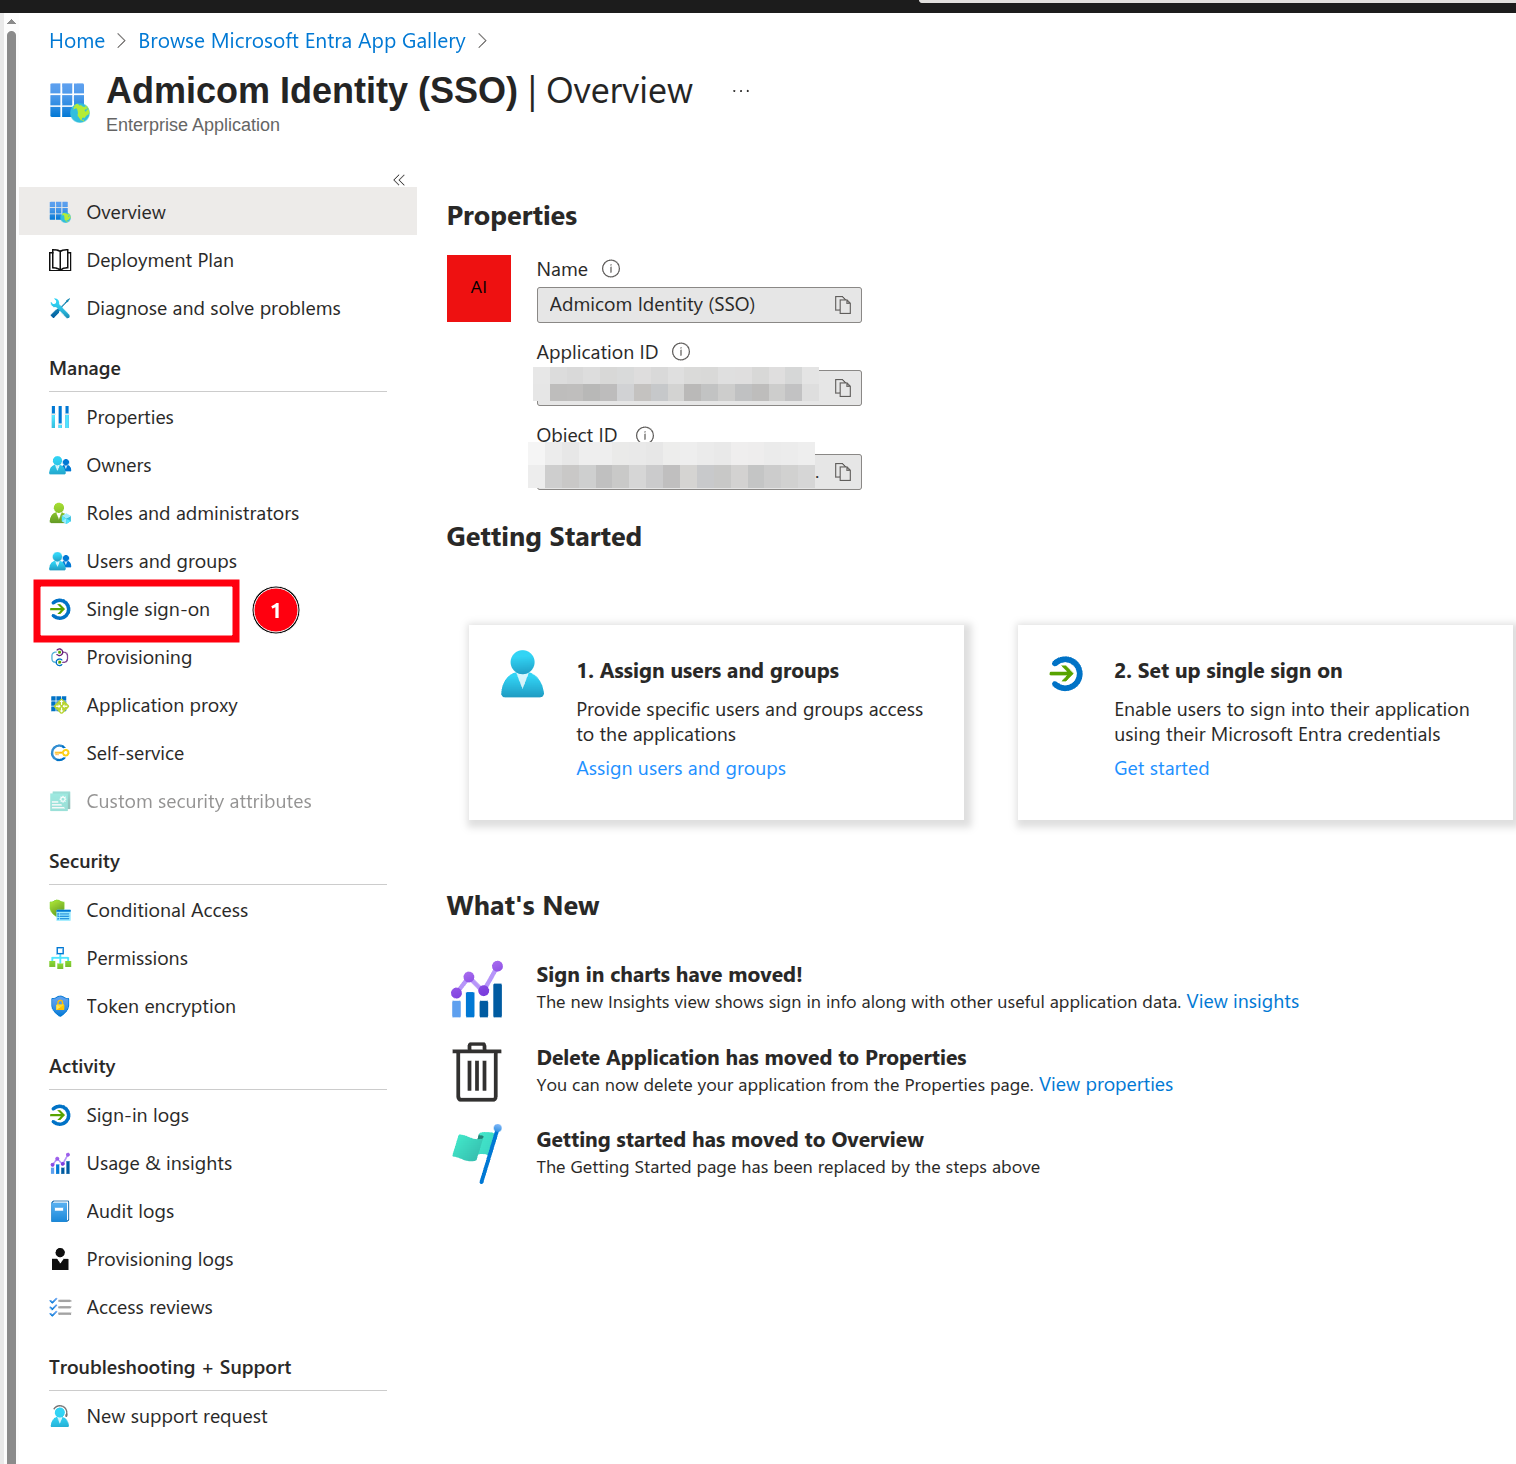Open the View insights link

click(1243, 1002)
